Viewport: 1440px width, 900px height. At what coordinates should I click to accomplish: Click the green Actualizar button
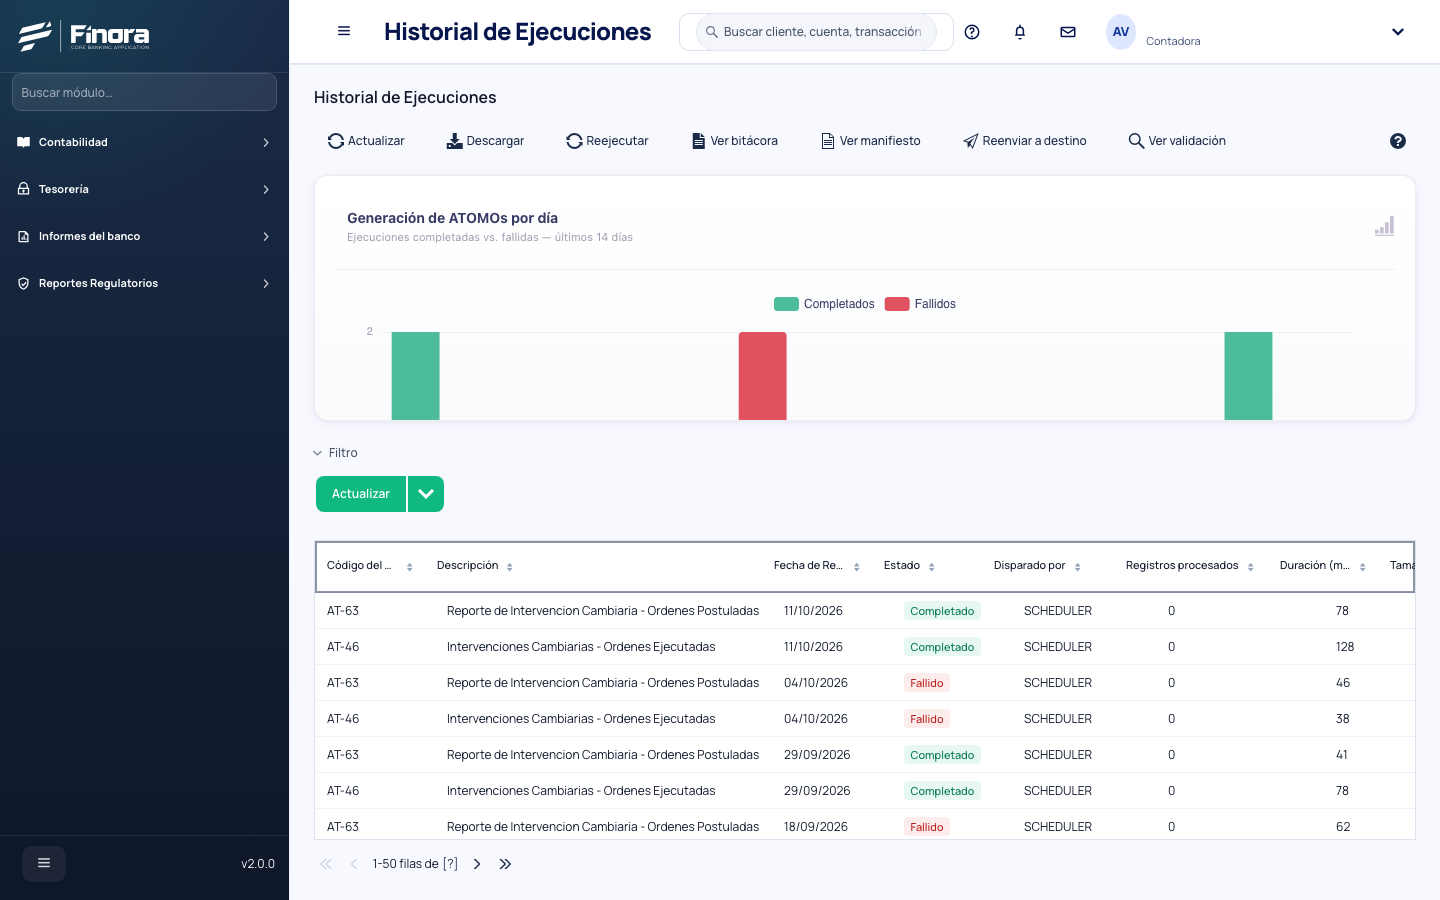point(361,494)
